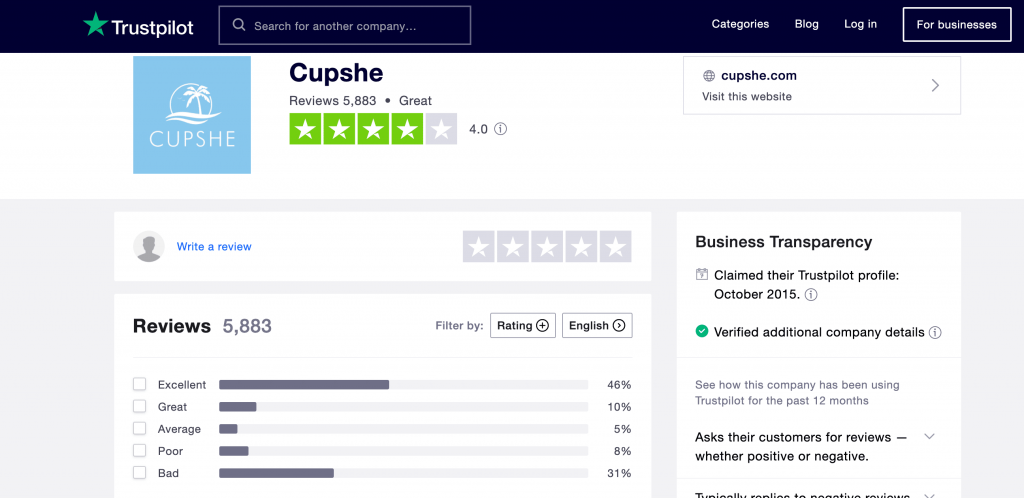Tick the Average reviews checkbox

coord(140,428)
